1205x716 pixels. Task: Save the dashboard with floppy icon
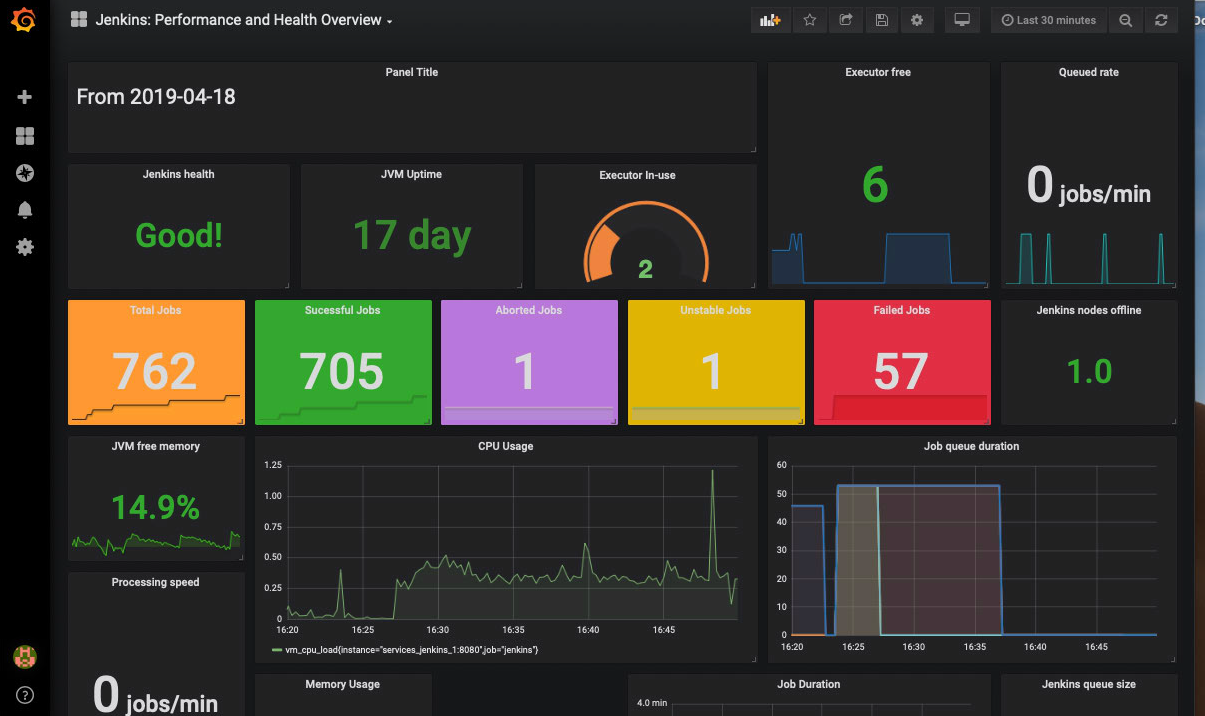(881, 20)
